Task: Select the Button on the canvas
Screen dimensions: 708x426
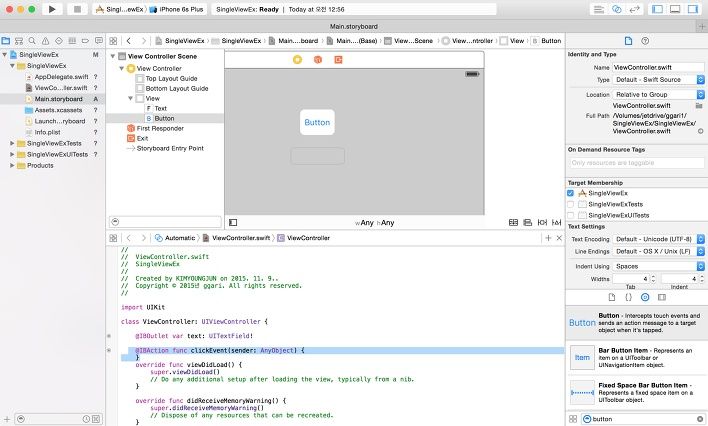Action: point(317,122)
